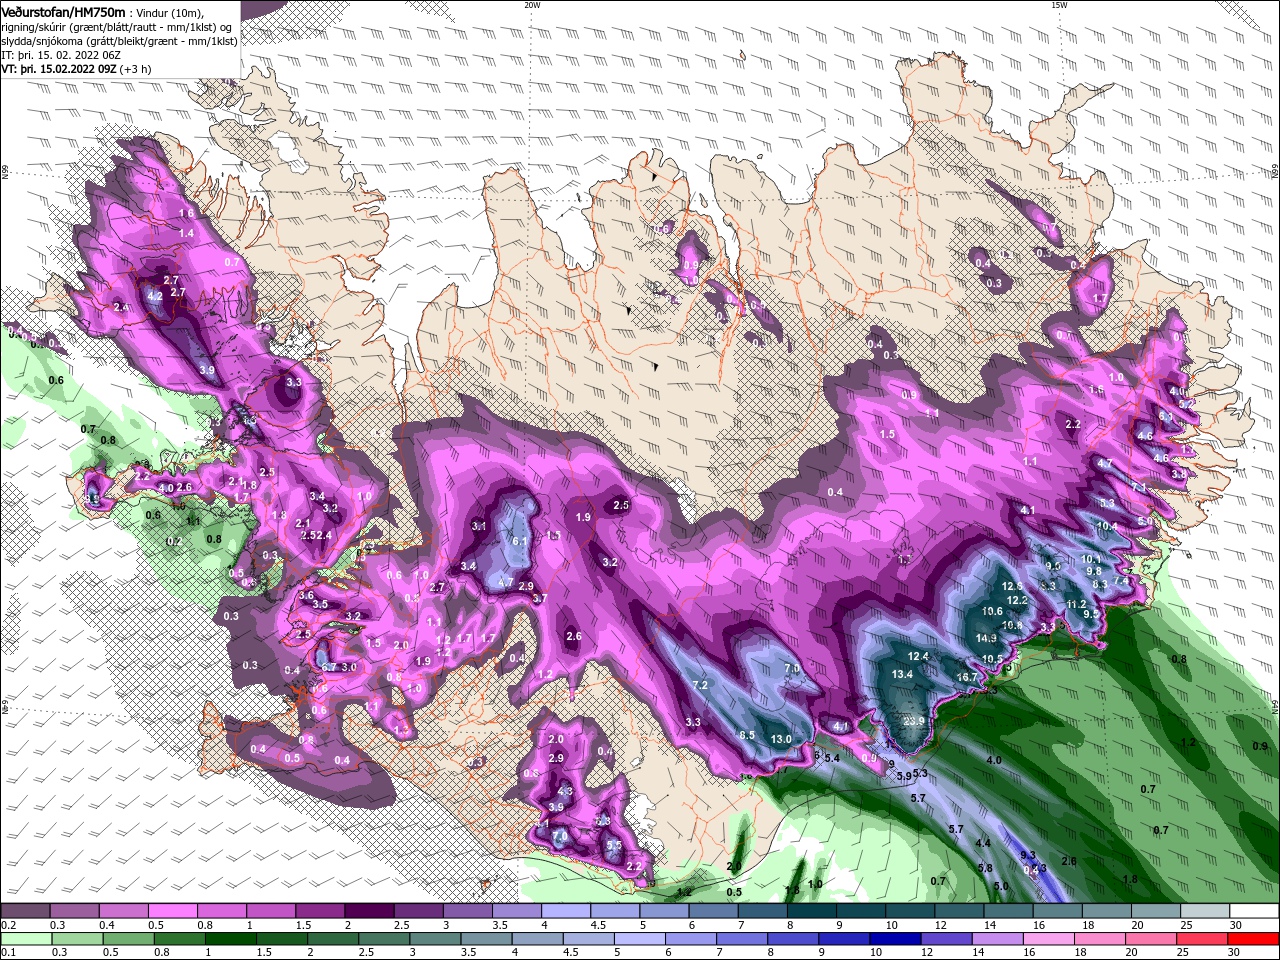The width and height of the screenshot is (1280, 960).
Task: Click the '0.1' label in the bottom legend row
Action: pyautogui.click(x=8, y=953)
